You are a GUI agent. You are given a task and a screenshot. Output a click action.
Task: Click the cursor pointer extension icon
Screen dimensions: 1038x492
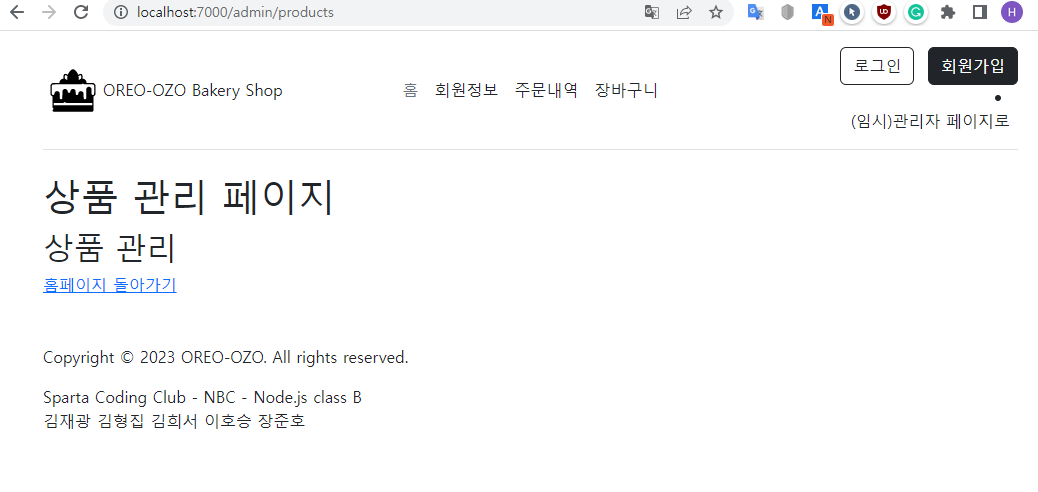853,12
